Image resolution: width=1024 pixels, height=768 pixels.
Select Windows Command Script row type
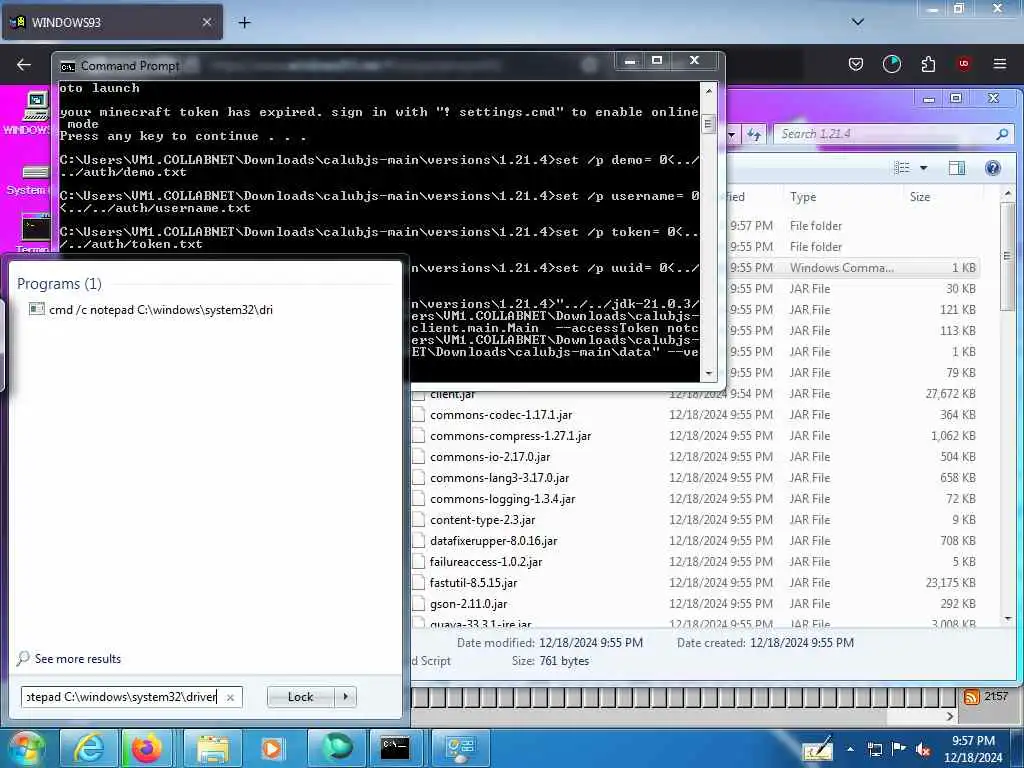click(842, 268)
